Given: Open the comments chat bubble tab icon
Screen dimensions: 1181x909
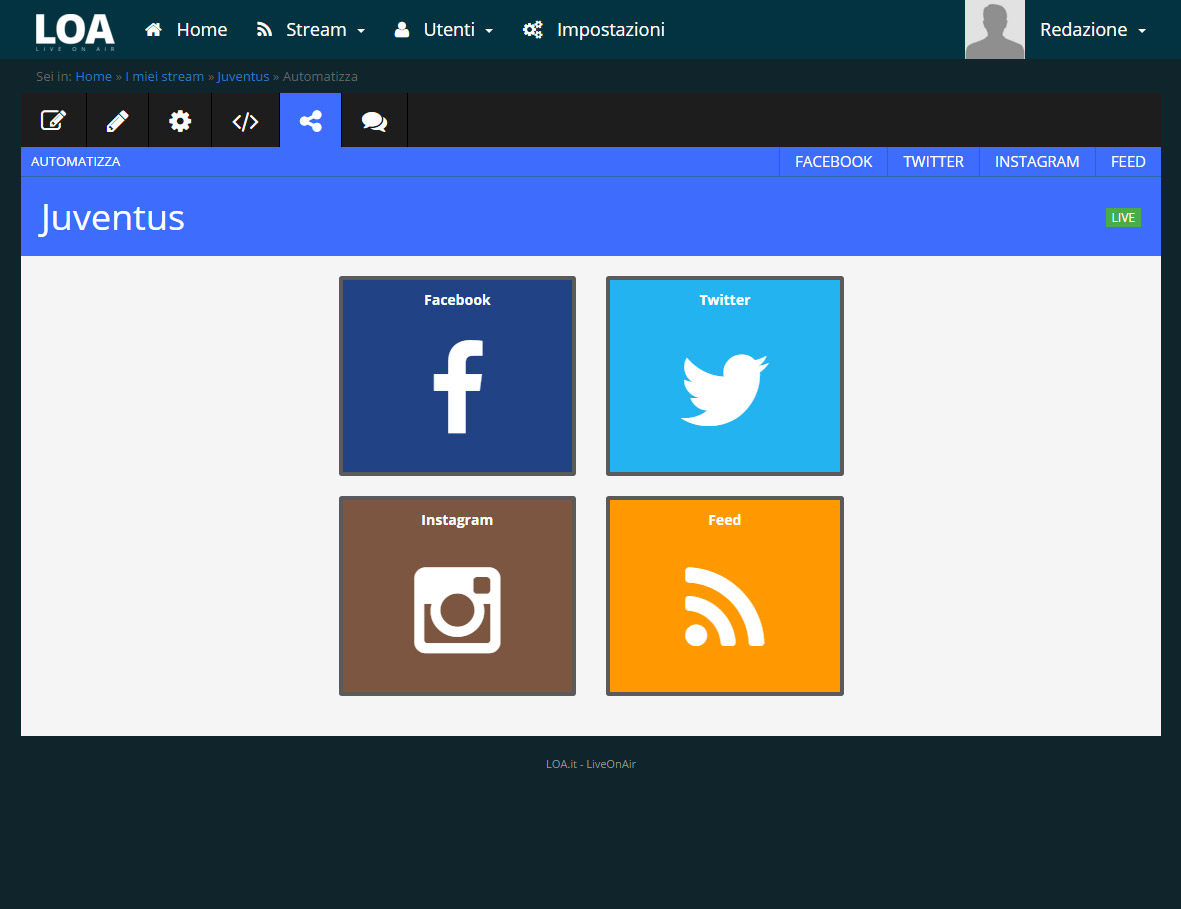Looking at the screenshot, I should (x=374, y=121).
